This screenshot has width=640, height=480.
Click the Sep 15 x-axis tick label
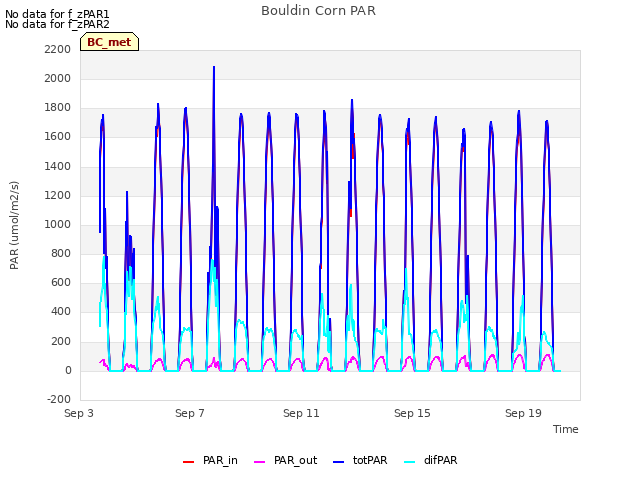click(x=412, y=413)
